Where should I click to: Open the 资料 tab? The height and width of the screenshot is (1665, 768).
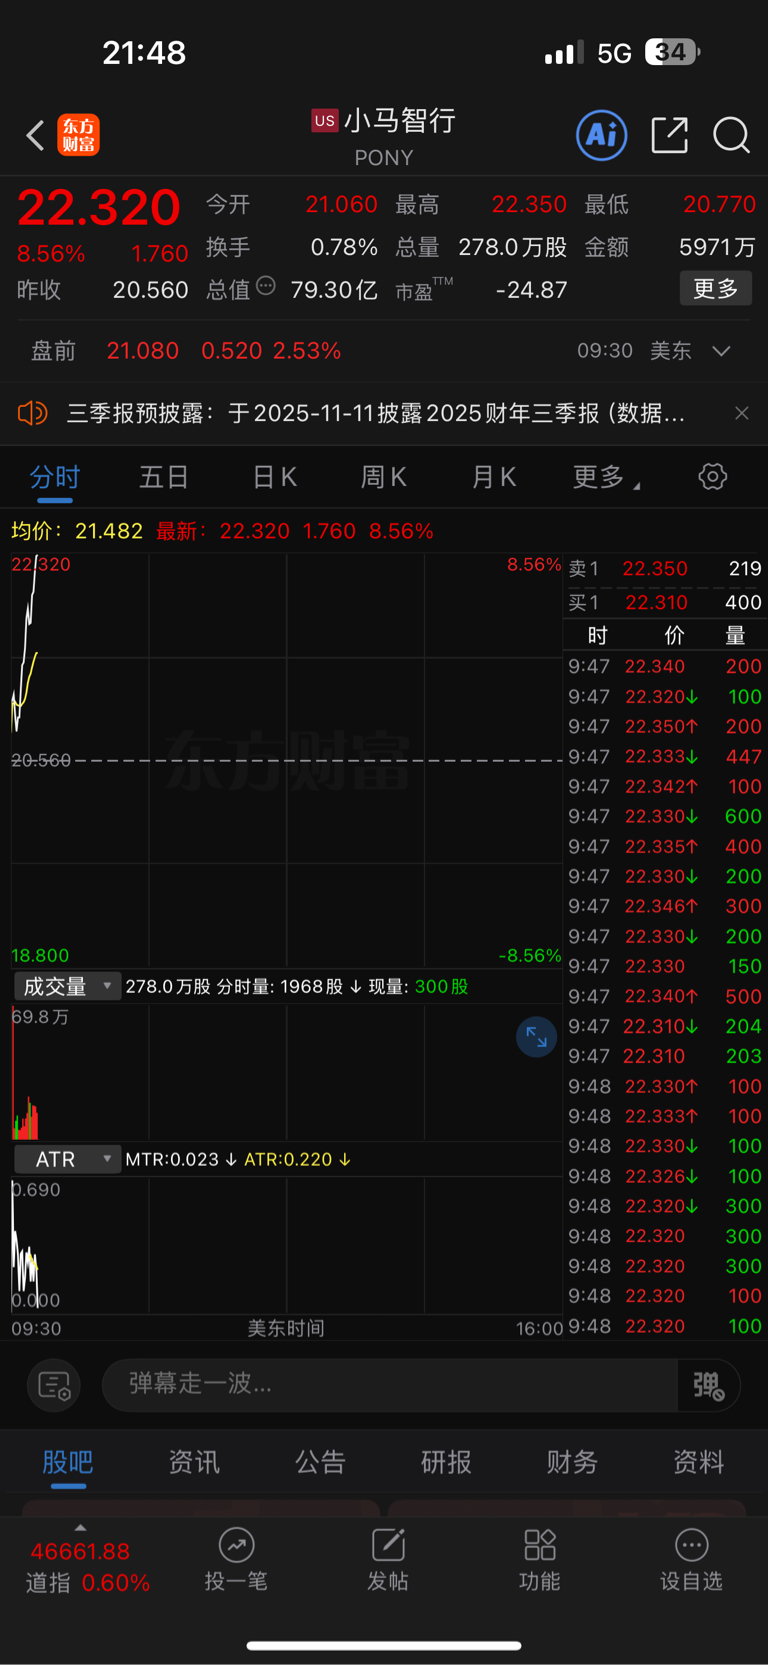tap(698, 1462)
